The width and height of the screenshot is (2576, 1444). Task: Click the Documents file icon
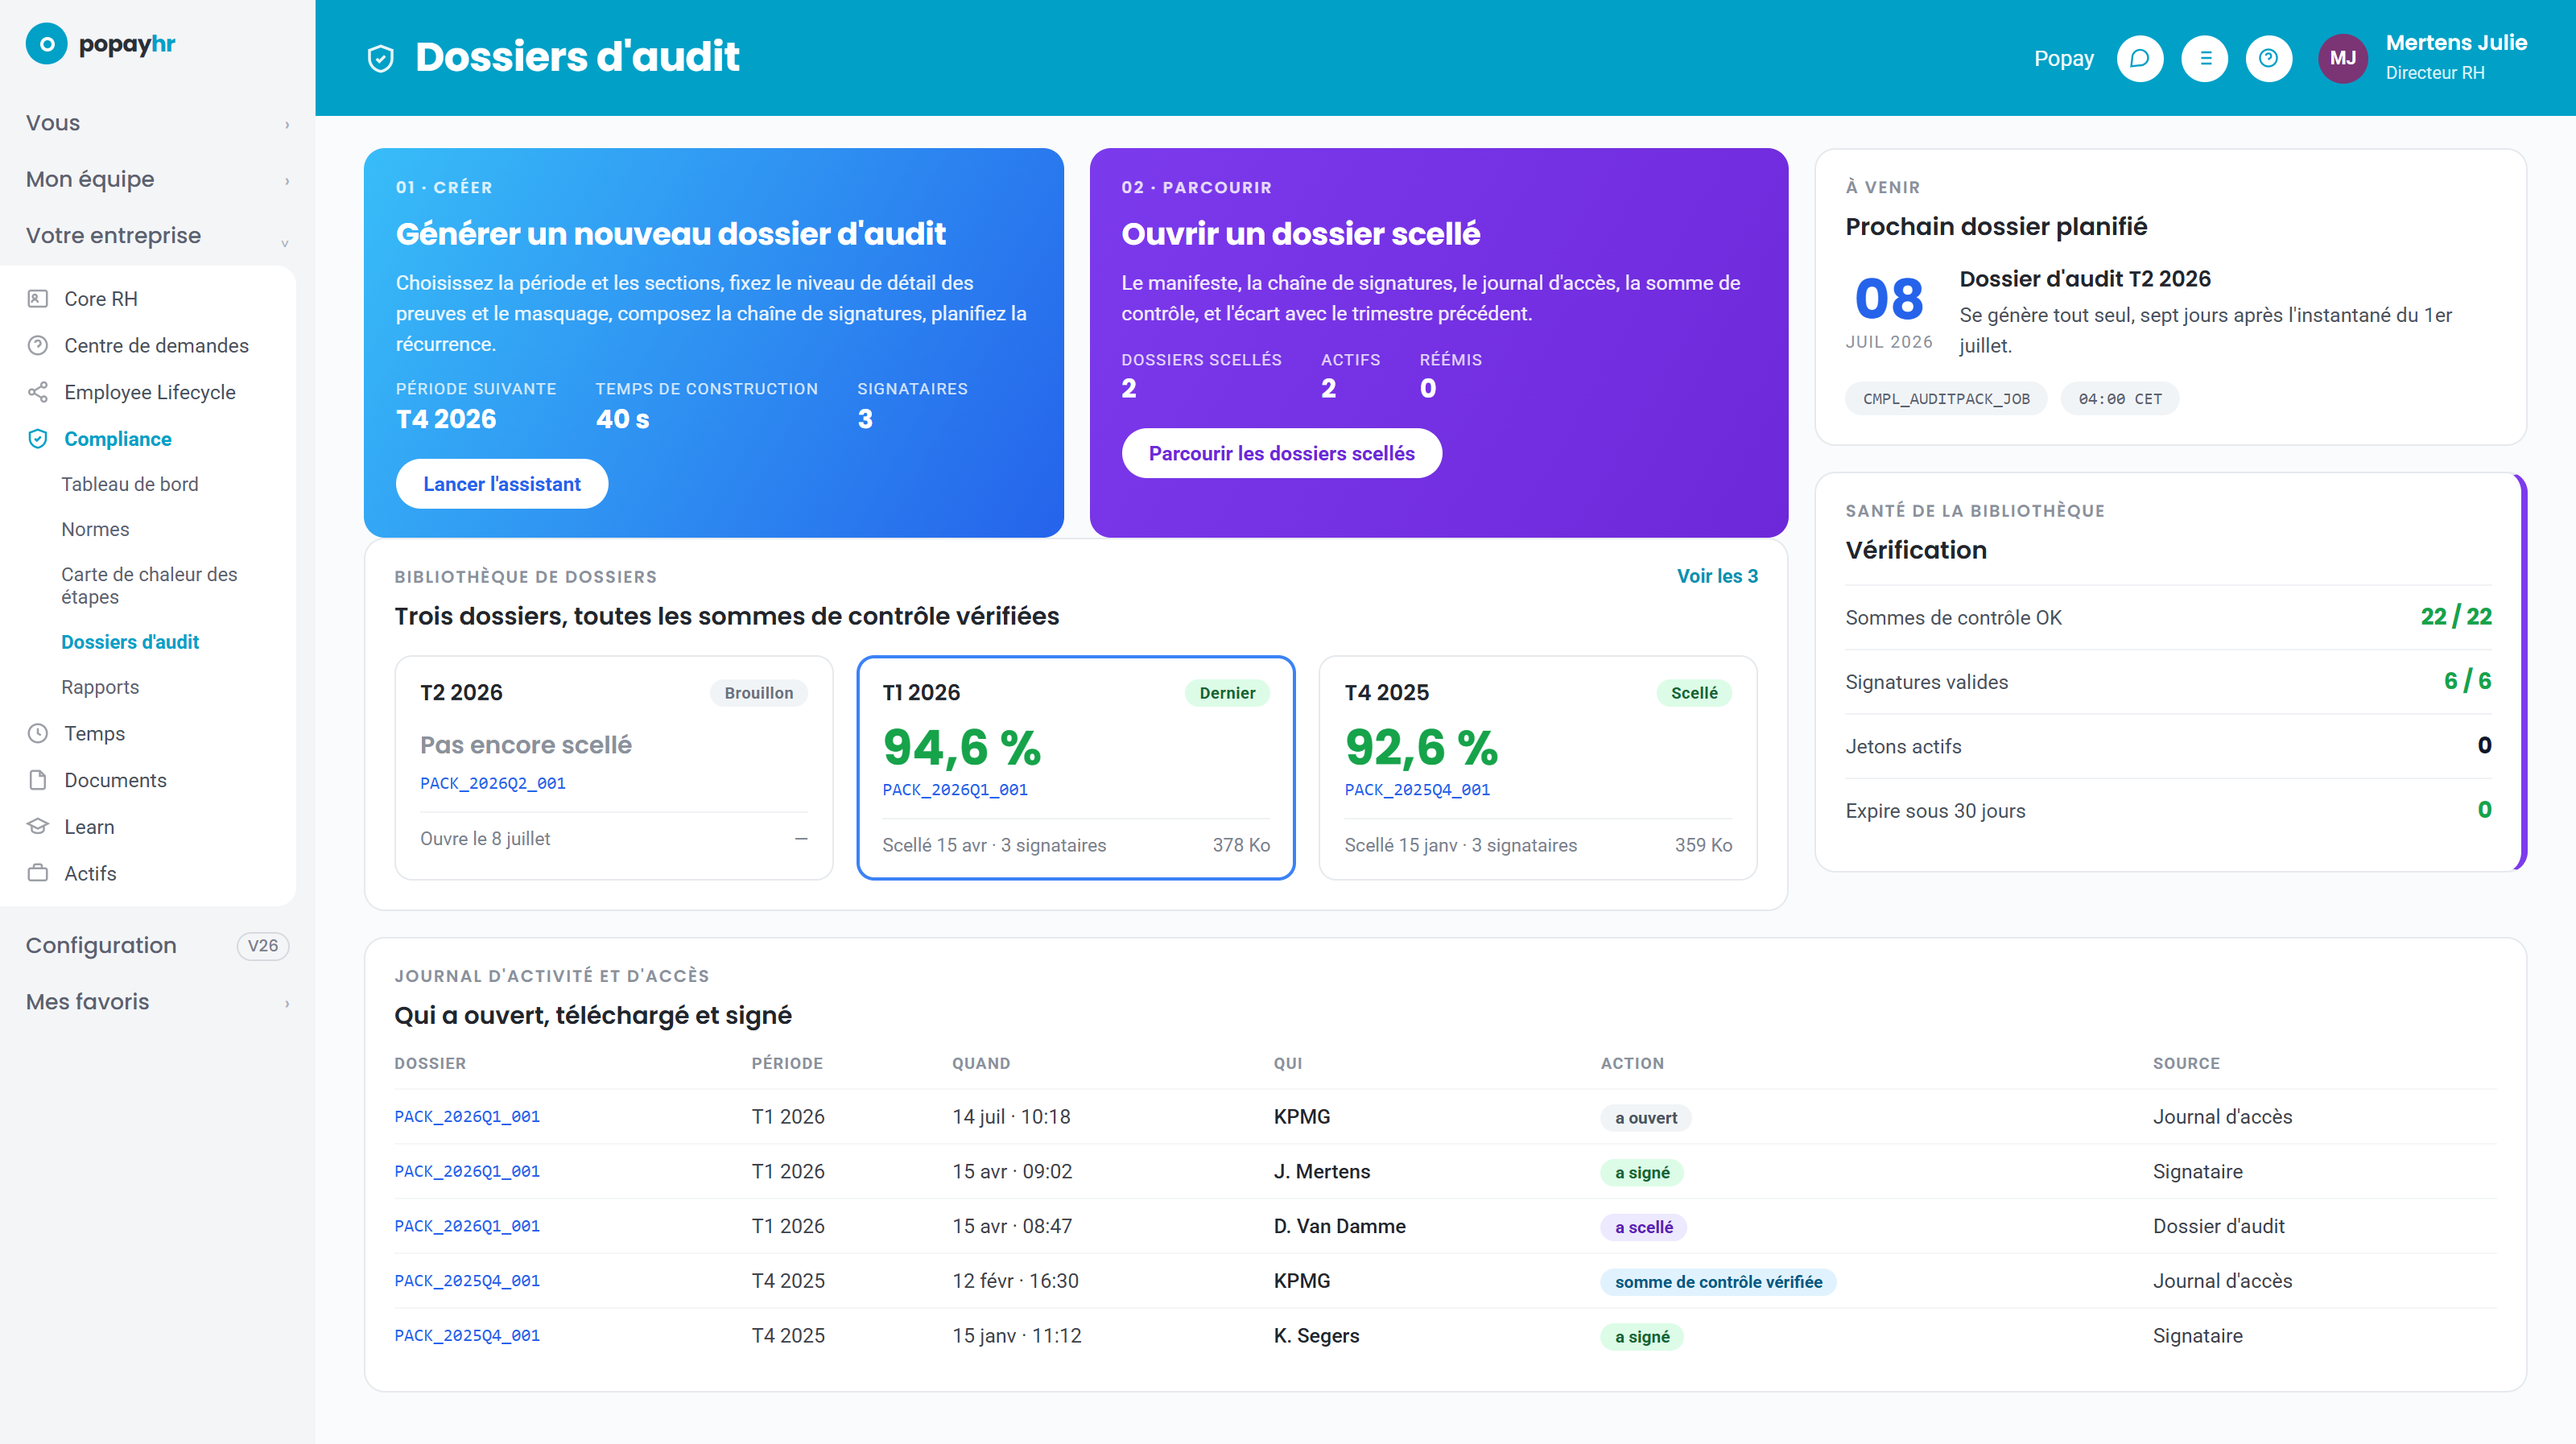click(38, 780)
